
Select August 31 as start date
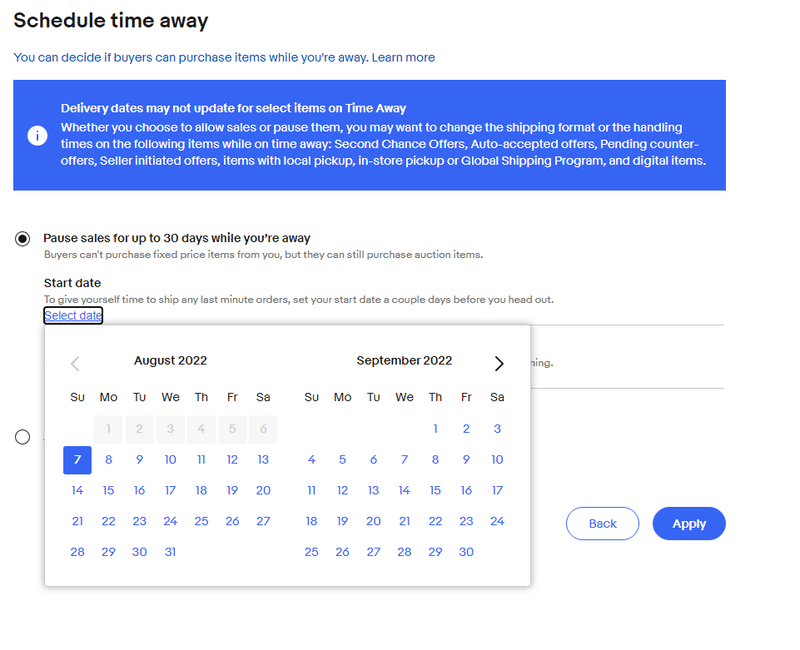[x=171, y=553]
